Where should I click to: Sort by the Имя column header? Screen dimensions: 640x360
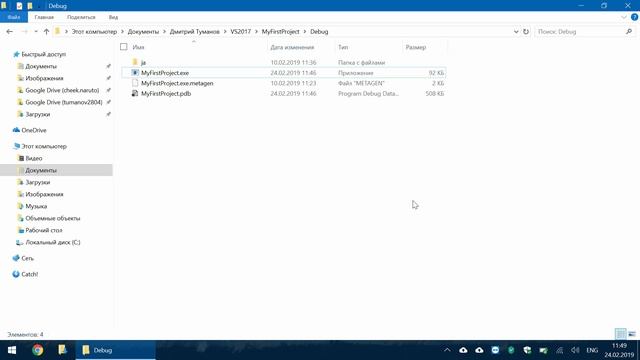(x=138, y=47)
